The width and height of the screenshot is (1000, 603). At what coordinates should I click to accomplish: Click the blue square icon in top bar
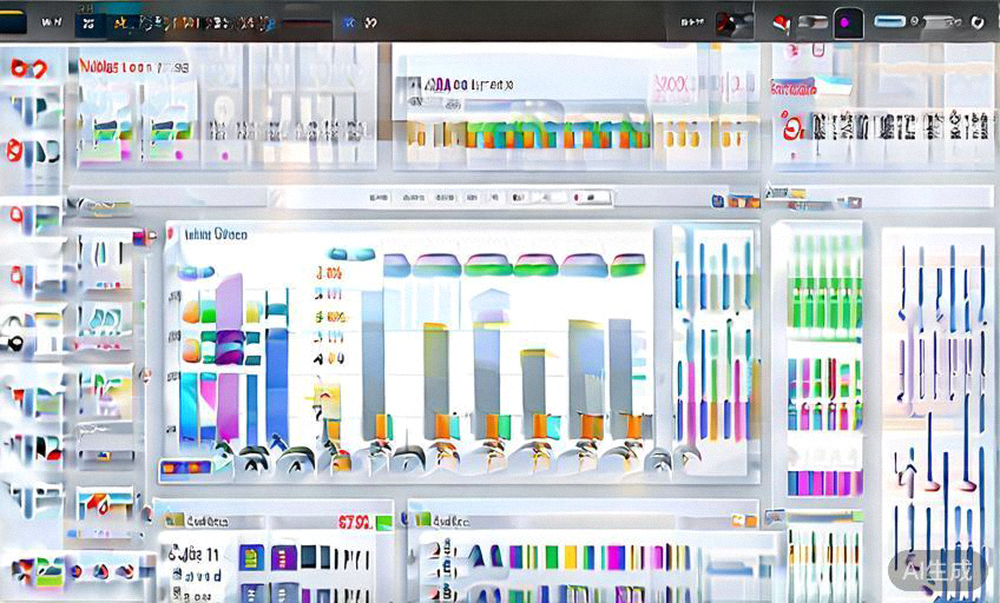pyautogui.click(x=349, y=21)
